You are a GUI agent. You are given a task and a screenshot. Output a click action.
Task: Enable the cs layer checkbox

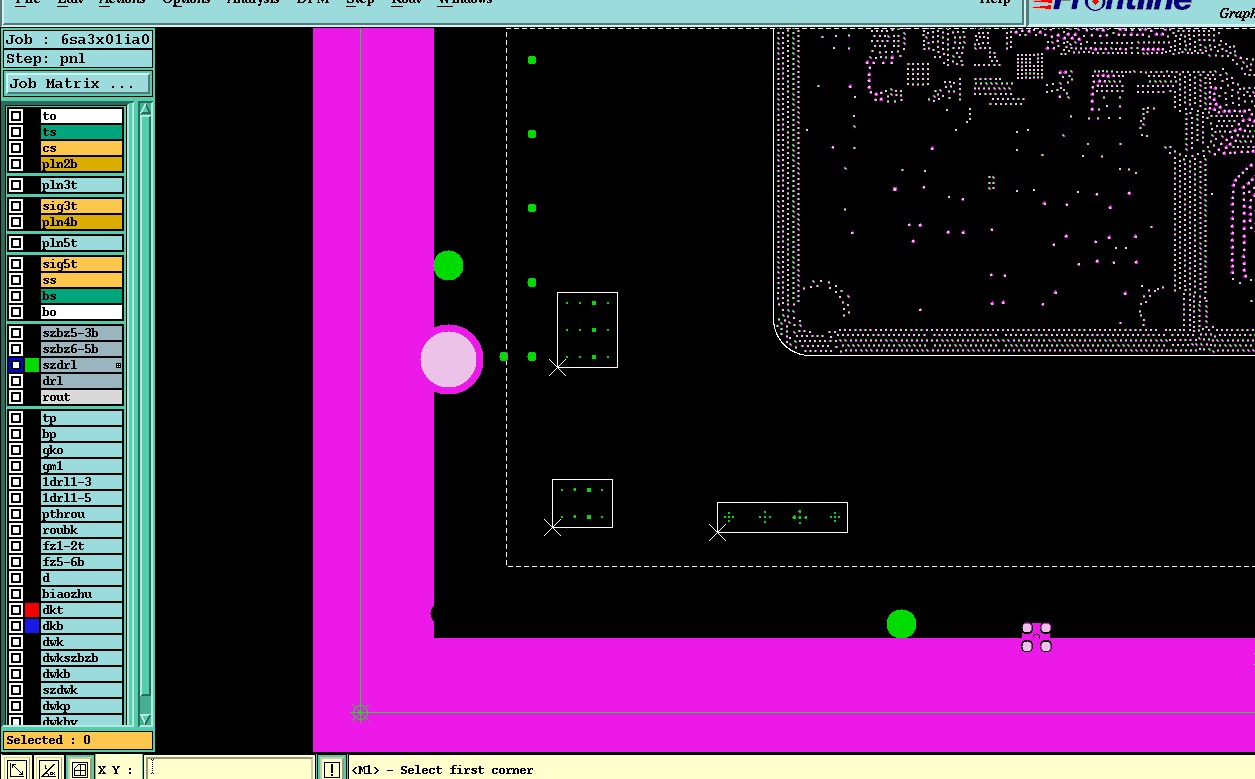click(x=16, y=148)
